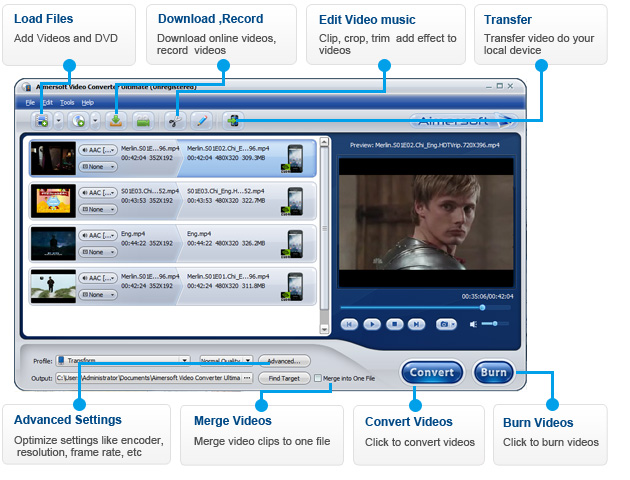Open None subtitle dropdown for Eng.mp4 video
This screenshot has width=630, height=480.
(x=98, y=252)
